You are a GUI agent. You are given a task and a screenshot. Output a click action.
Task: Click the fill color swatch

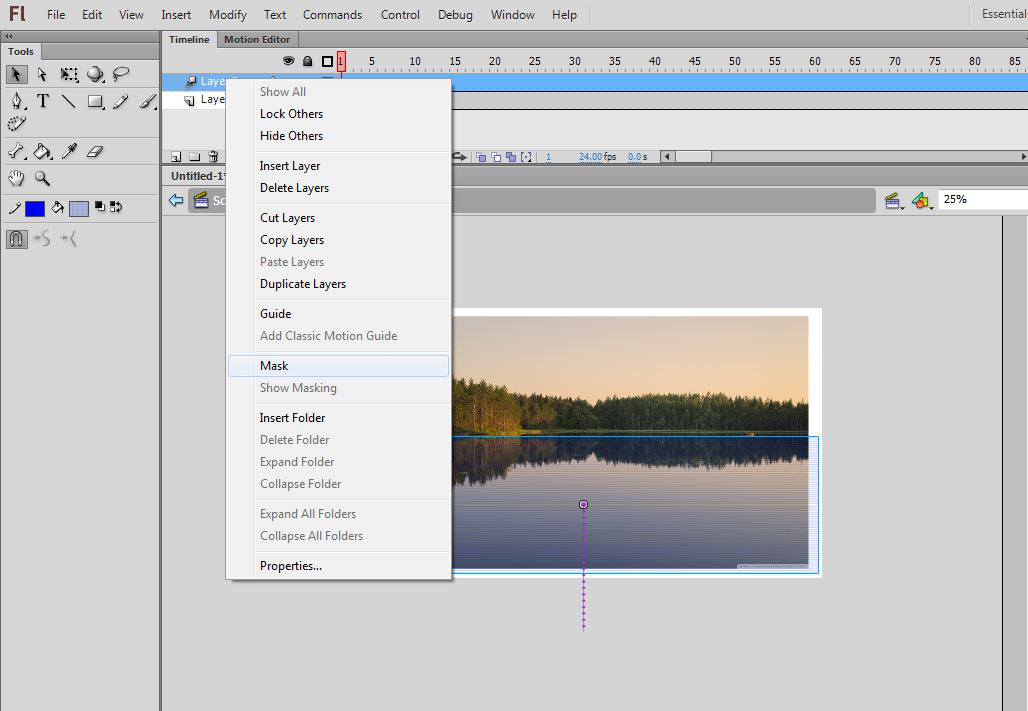click(x=79, y=209)
